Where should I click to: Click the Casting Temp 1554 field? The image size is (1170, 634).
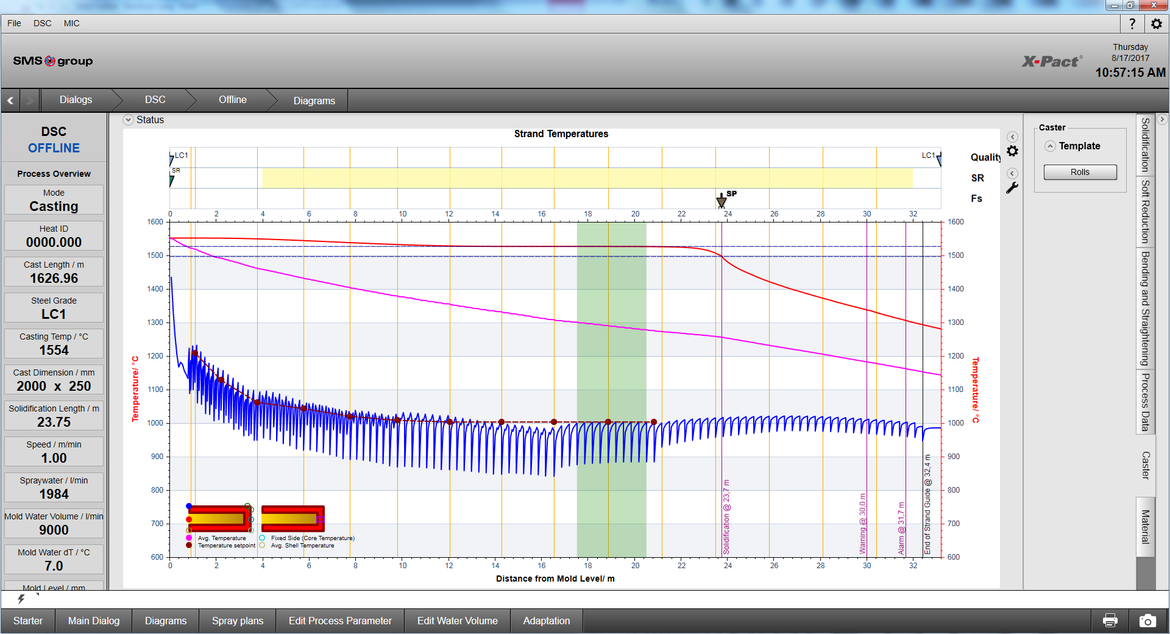[x=54, y=344]
